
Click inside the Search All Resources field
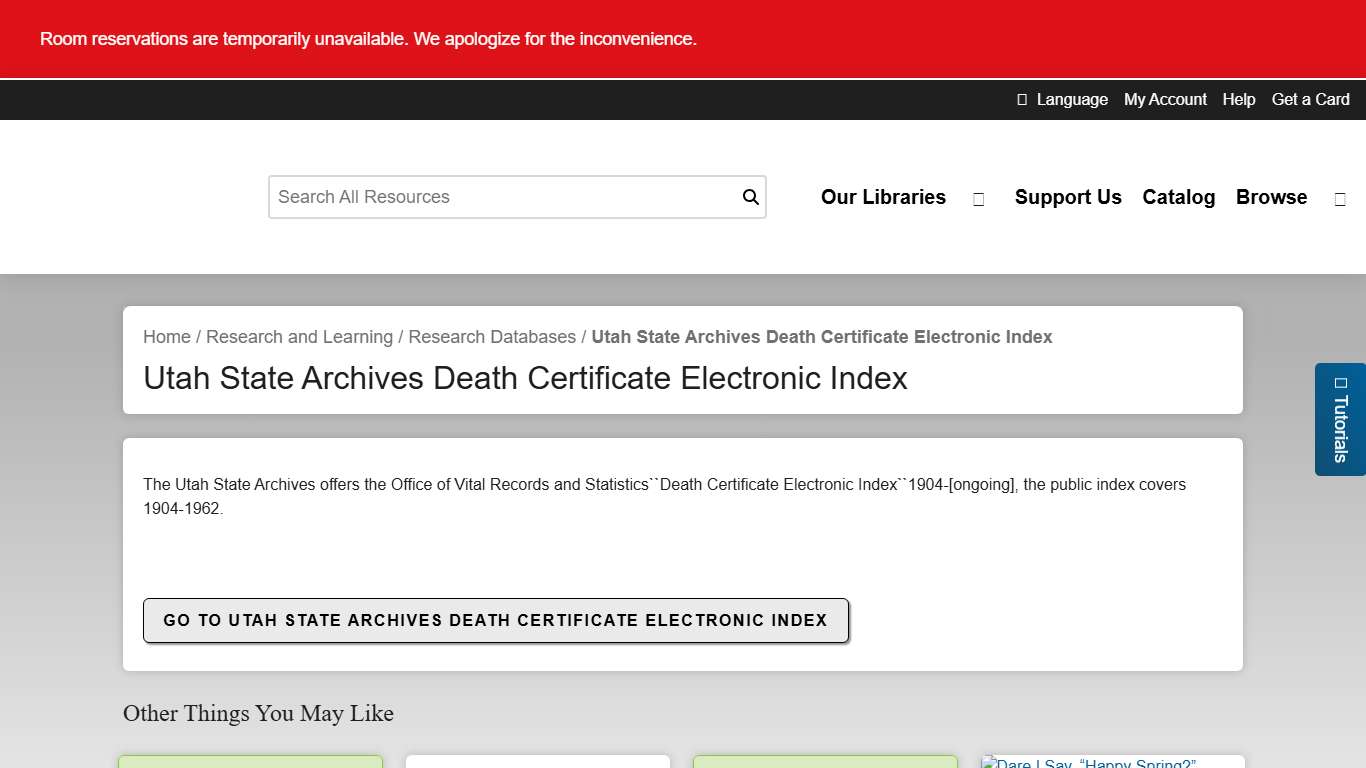(450, 197)
